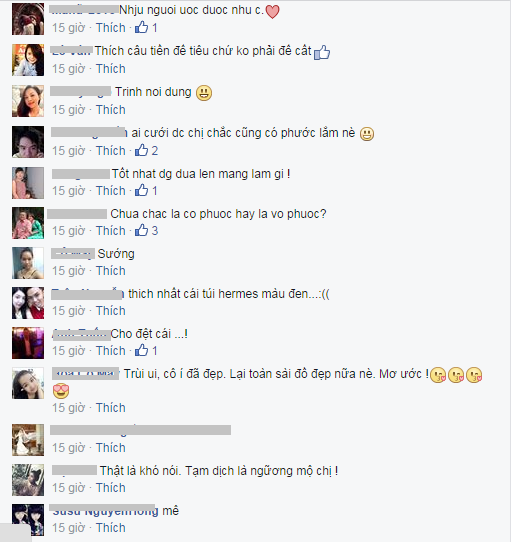Open profile picture of 'Sướng' commenter
This screenshot has height=542, width=511.
28,263
